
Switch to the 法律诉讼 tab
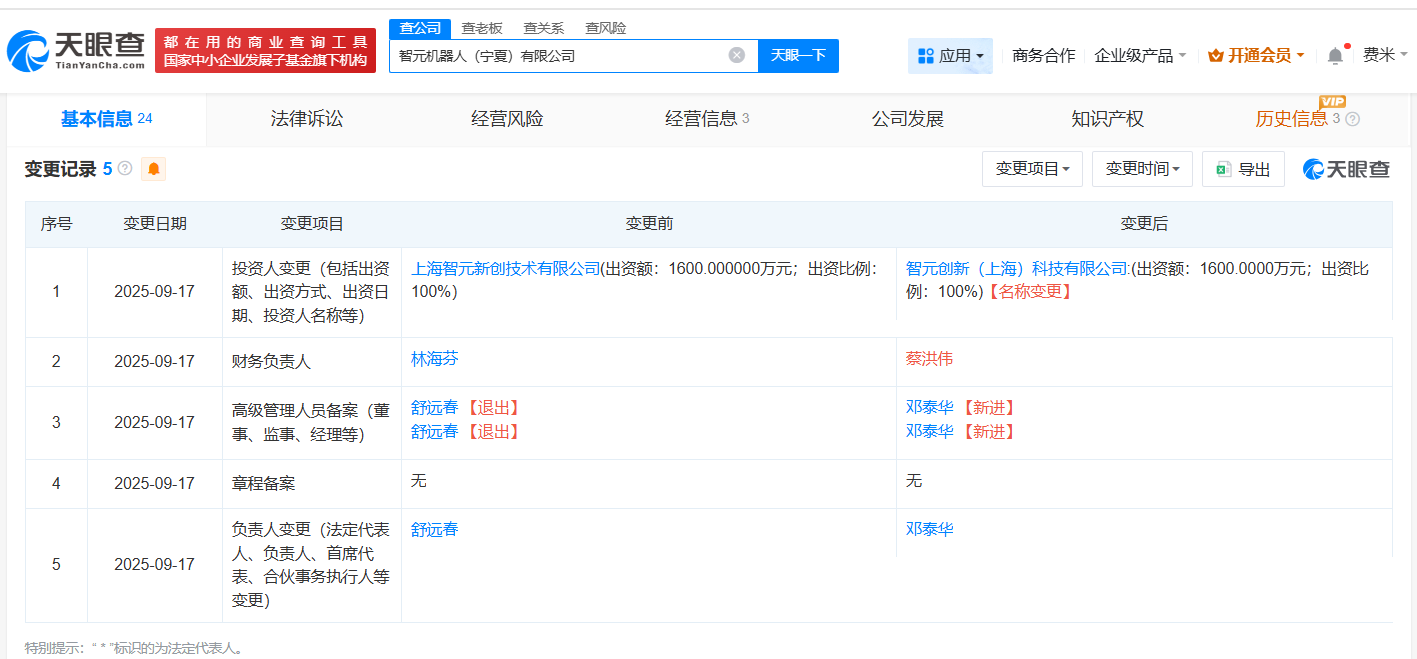305,118
